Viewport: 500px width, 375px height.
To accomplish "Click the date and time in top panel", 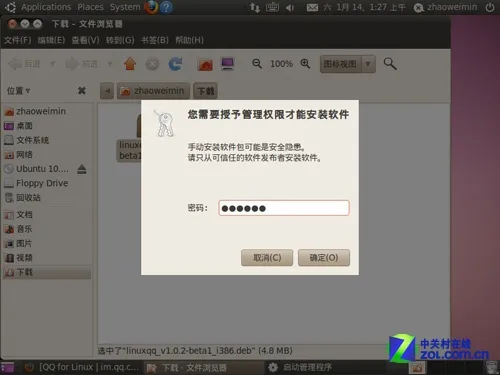I will 364,7.
